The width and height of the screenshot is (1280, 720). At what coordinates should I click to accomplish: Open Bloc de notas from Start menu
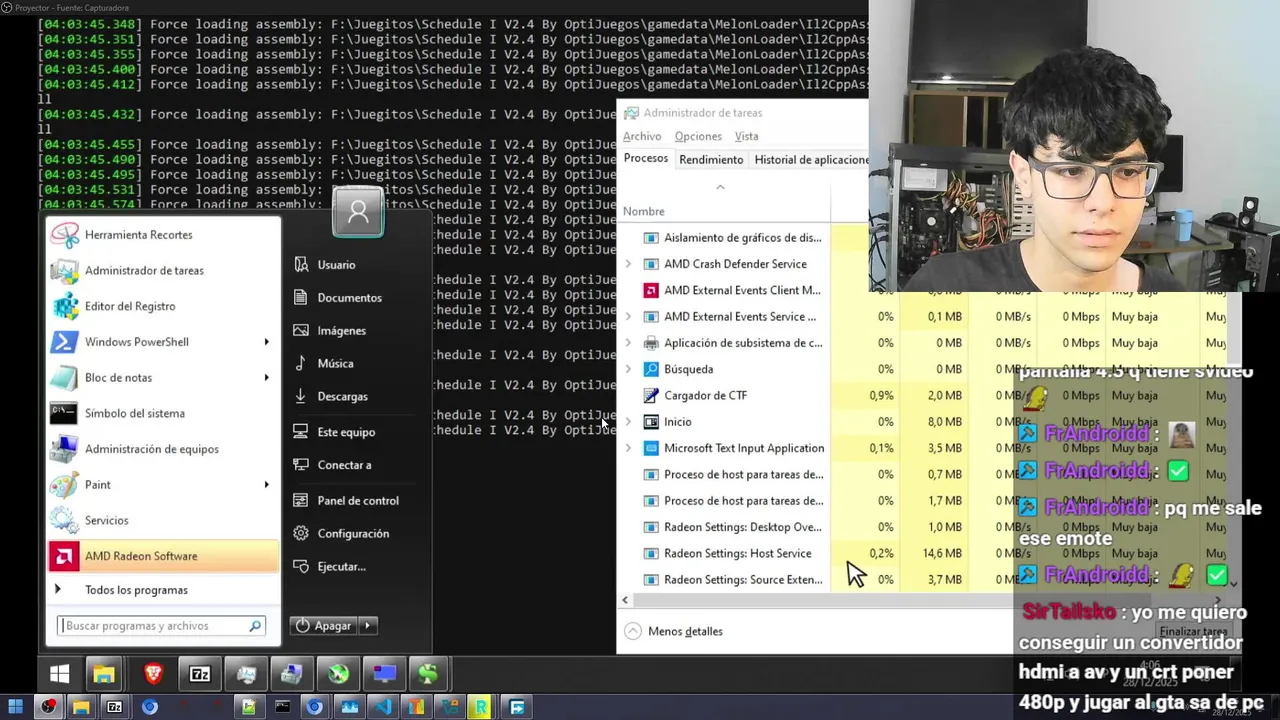pos(163,378)
